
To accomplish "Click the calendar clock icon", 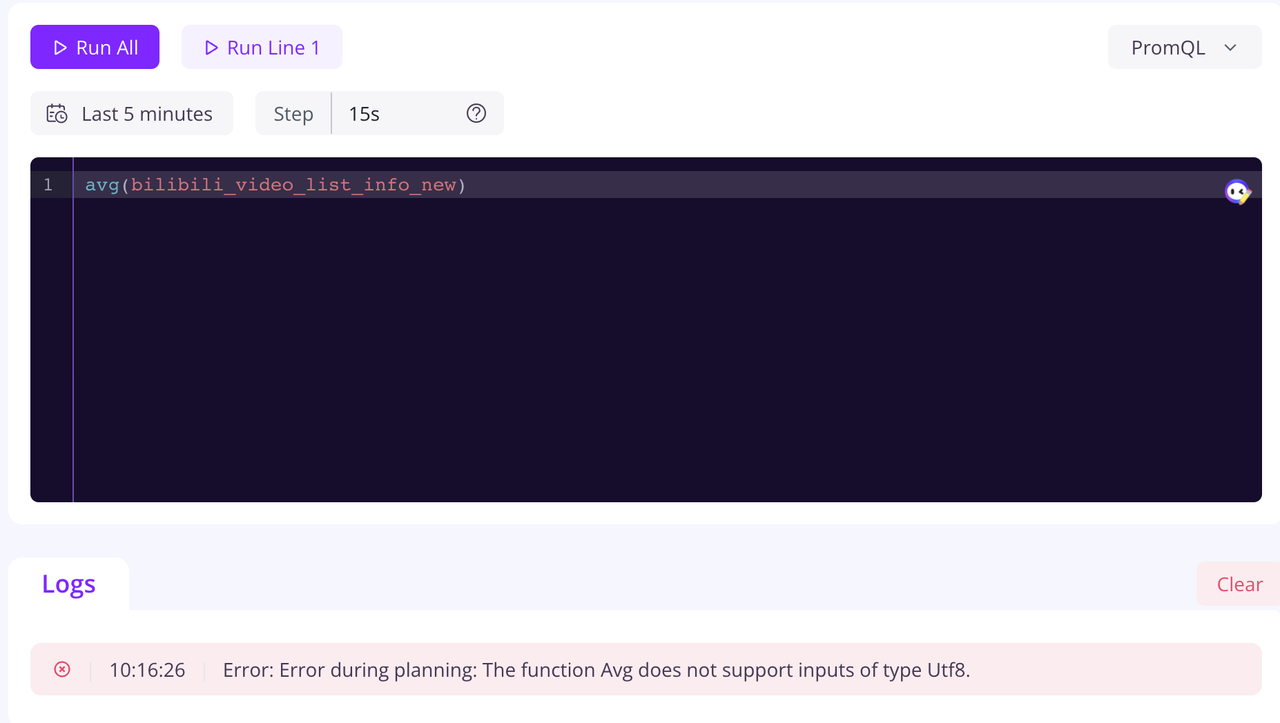I will pyautogui.click(x=58, y=114).
